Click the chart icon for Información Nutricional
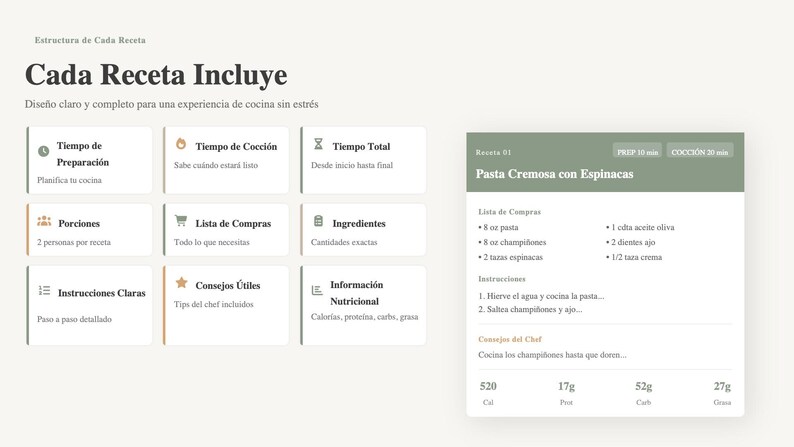This screenshot has width=794, height=447. 317,291
